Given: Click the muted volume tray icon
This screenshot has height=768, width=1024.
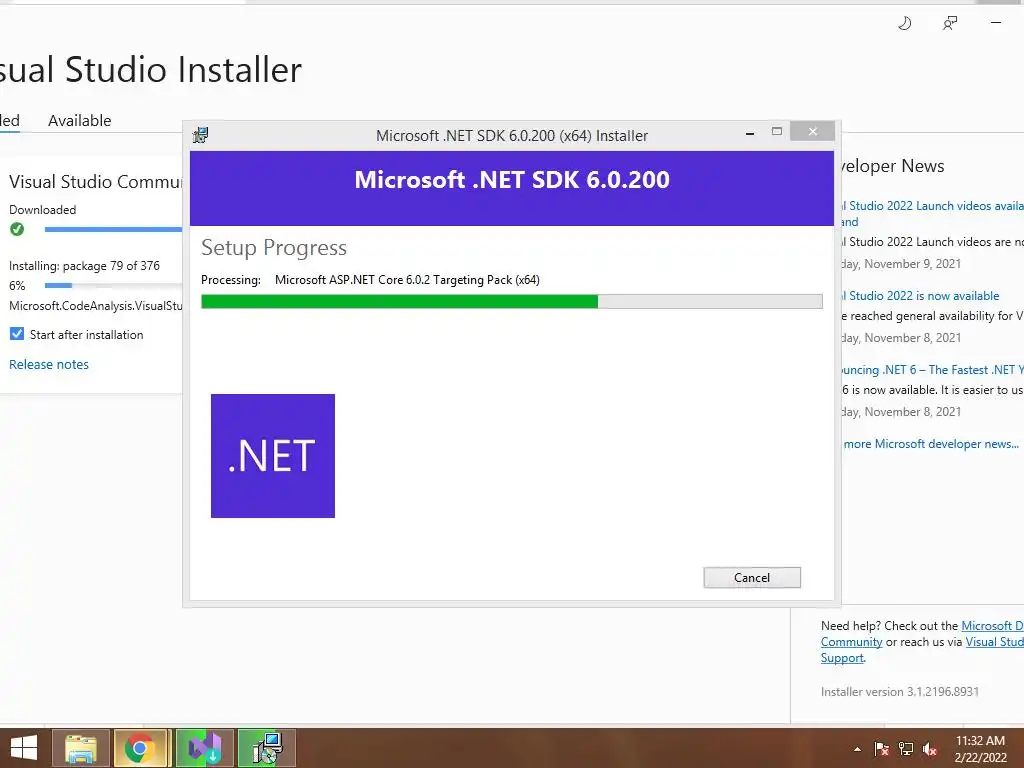Looking at the screenshot, I should pyautogui.click(x=930, y=749).
